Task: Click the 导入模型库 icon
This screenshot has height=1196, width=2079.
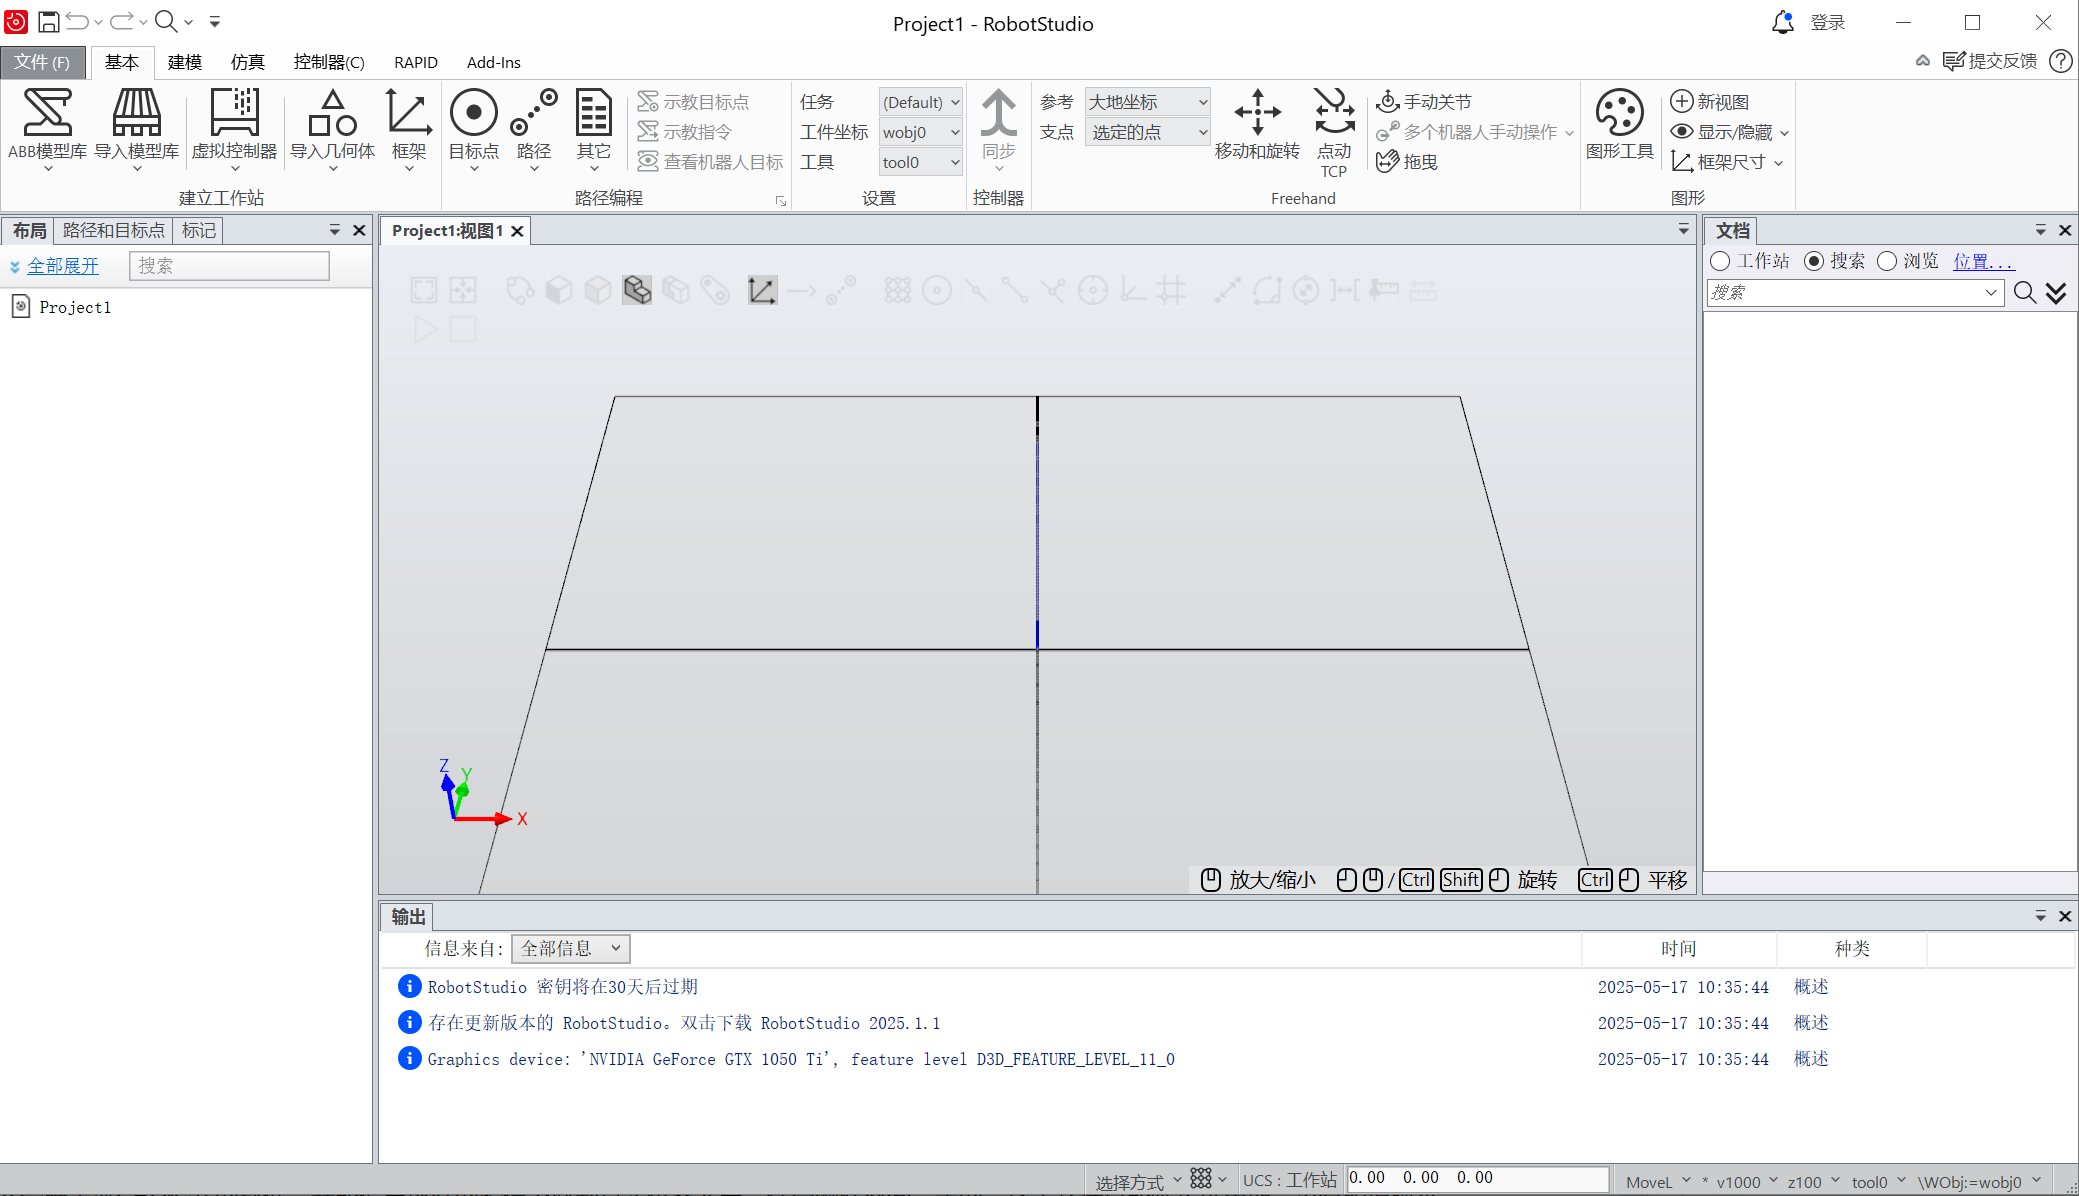Action: pos(137,128)
